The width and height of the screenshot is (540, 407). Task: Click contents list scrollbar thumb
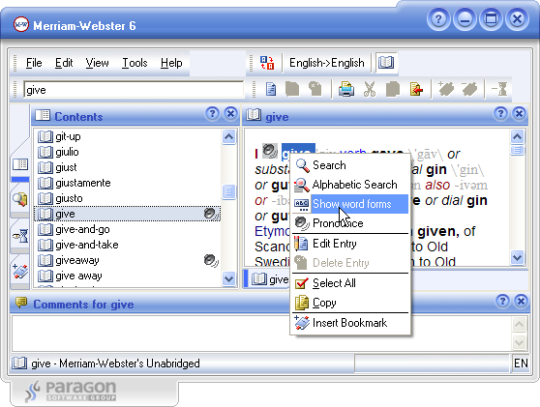229,191
